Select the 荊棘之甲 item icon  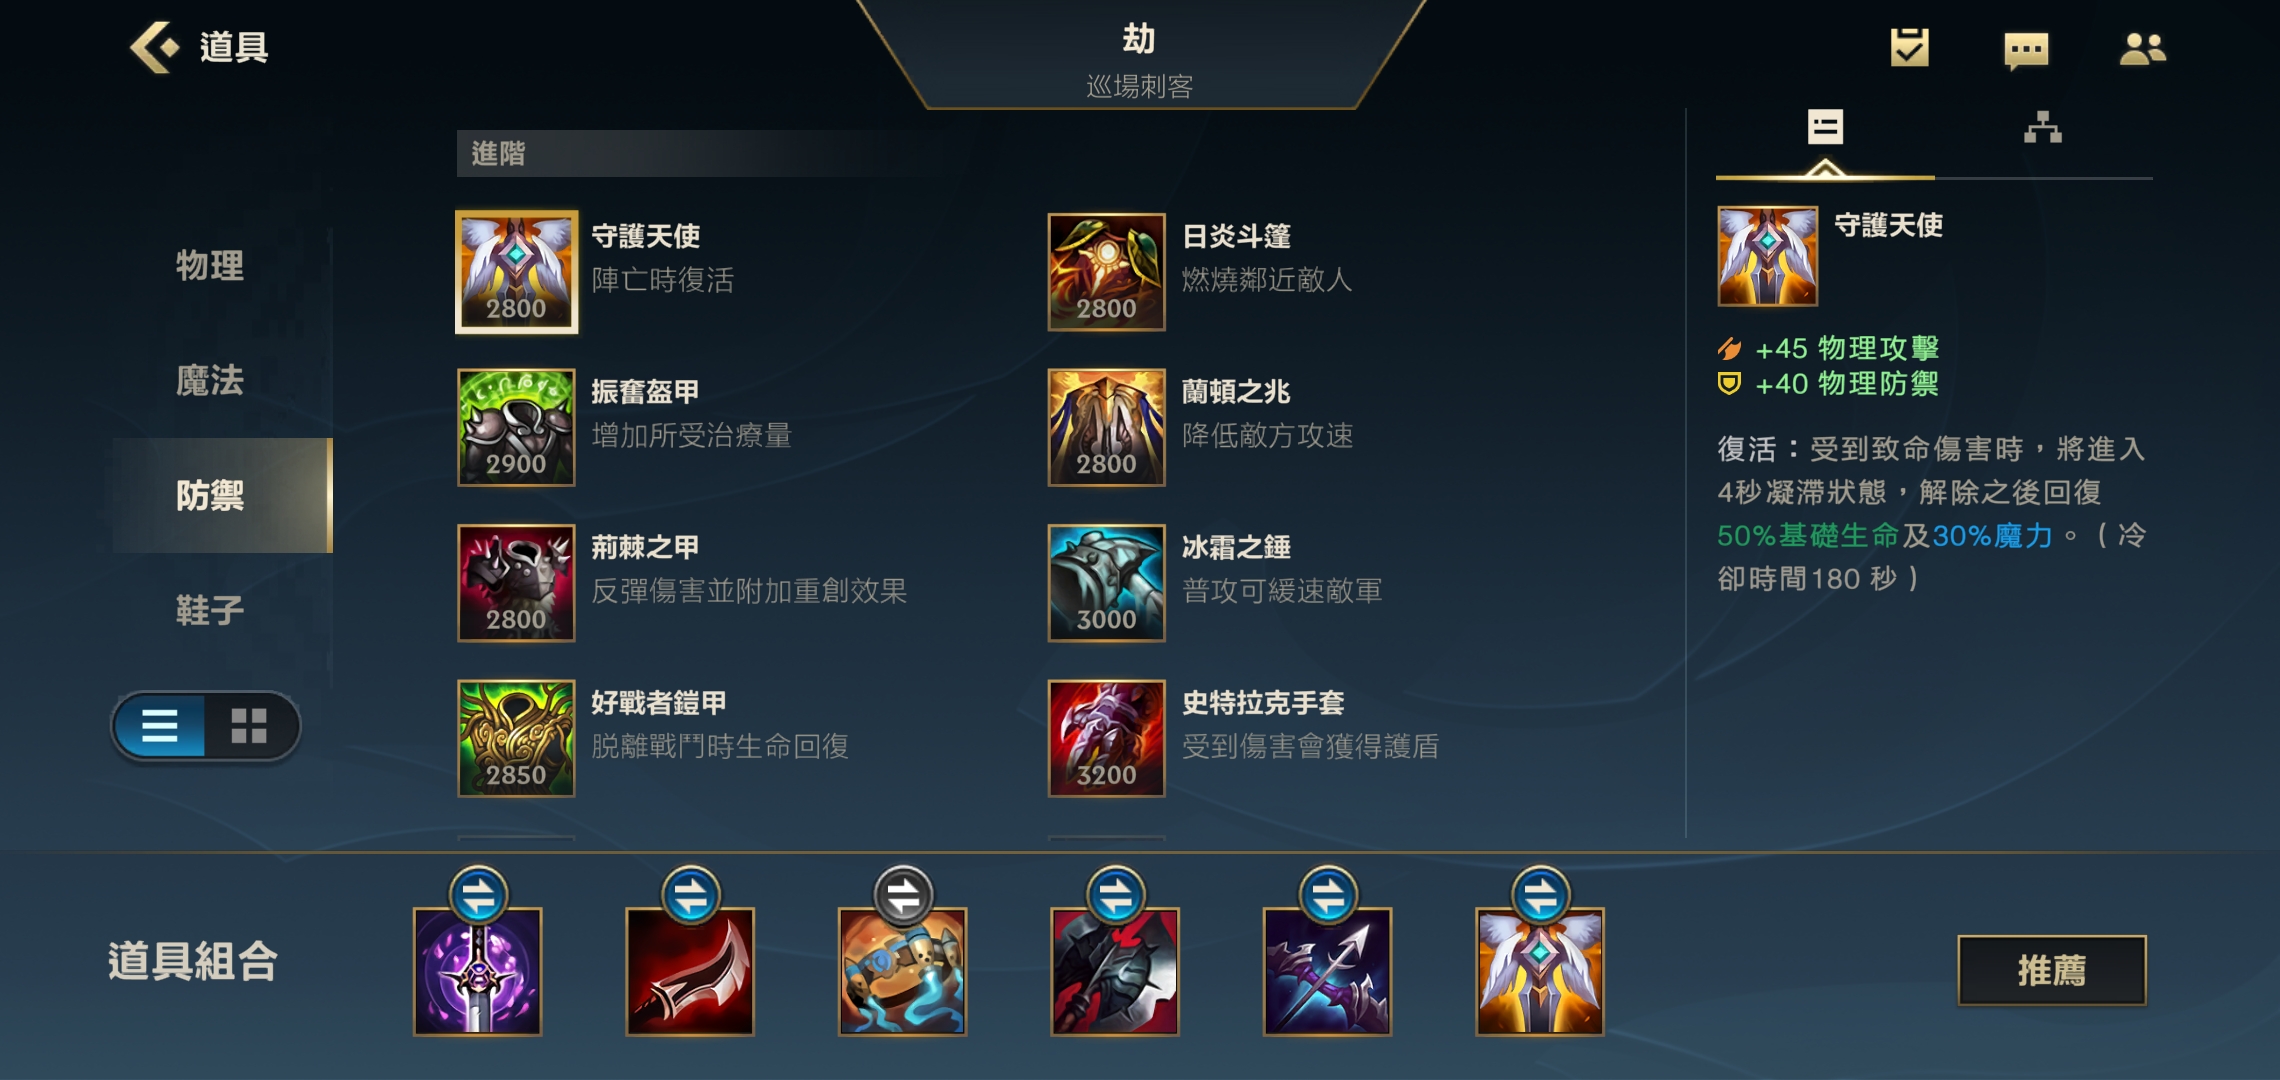coord(516,582)
